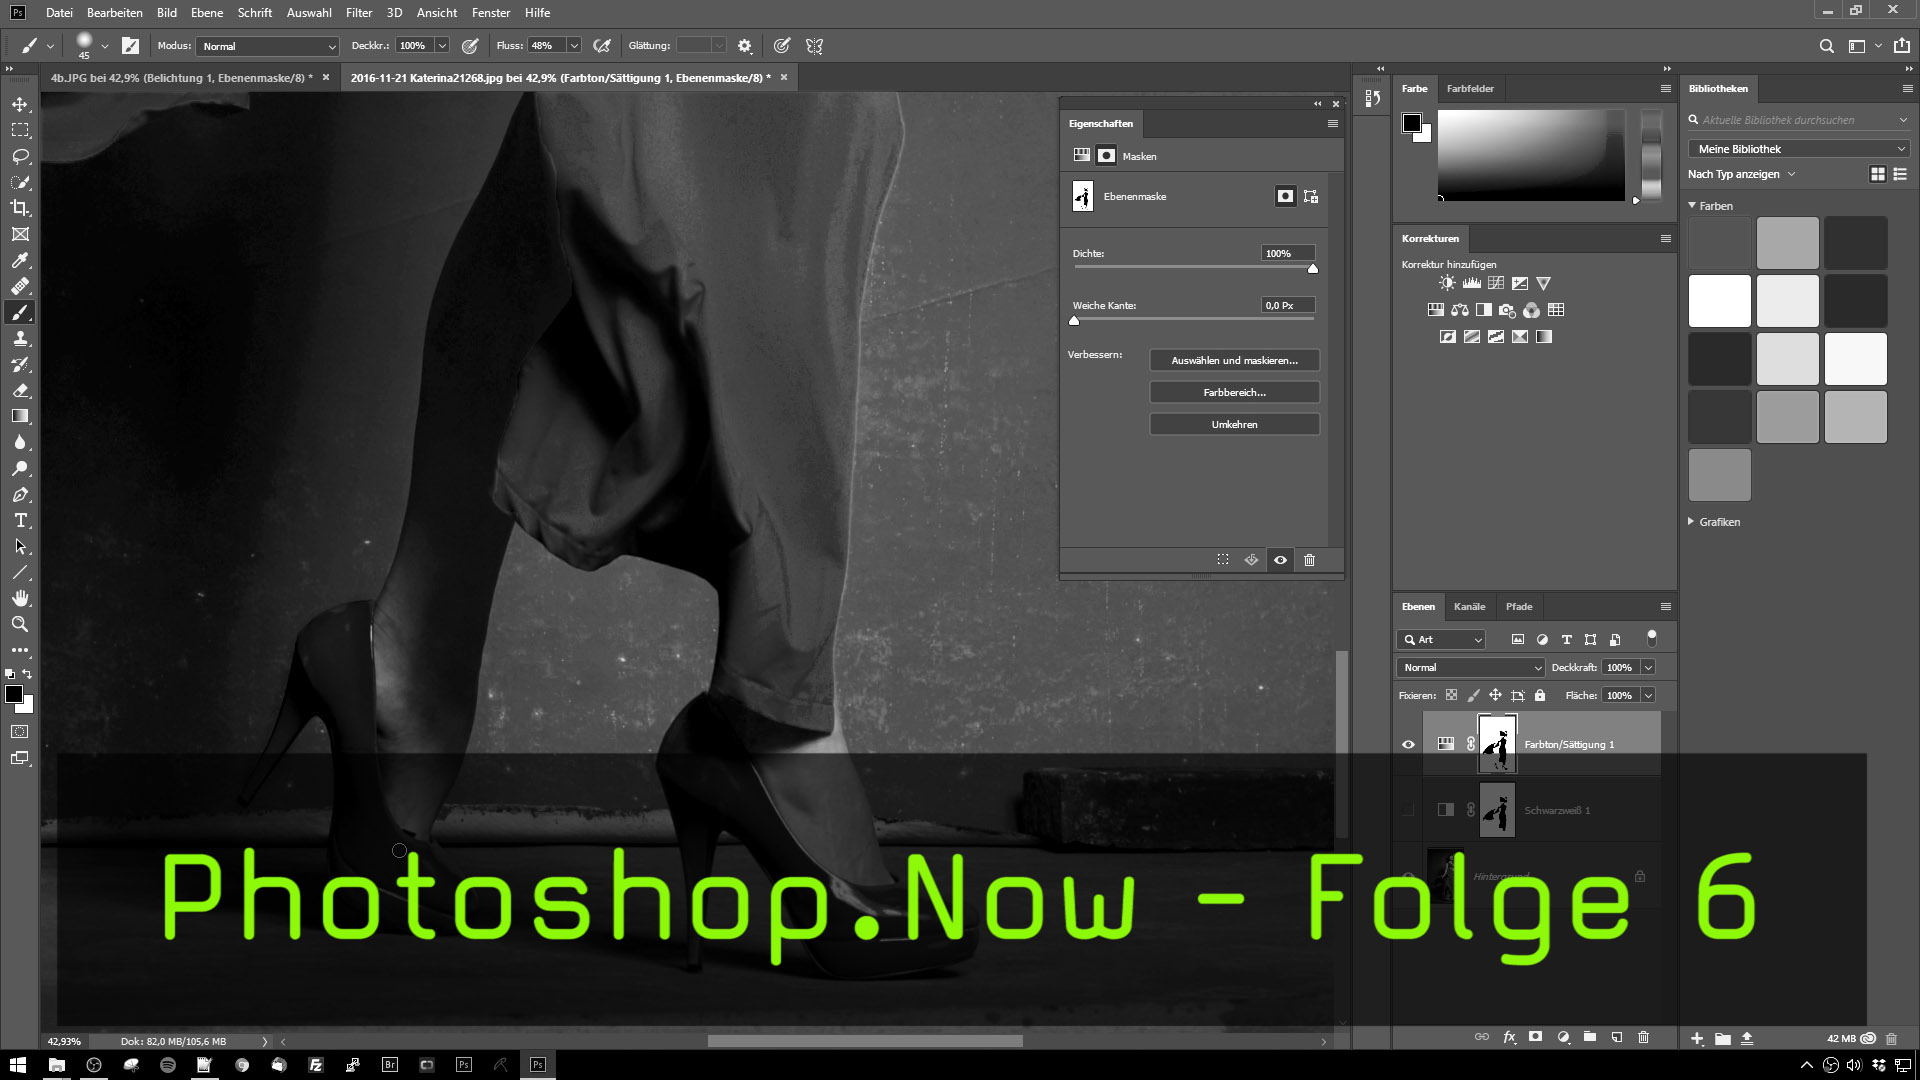1920x1080 pixels.
Task: Select the Clone Stamp tool
Action: point(20,339)
